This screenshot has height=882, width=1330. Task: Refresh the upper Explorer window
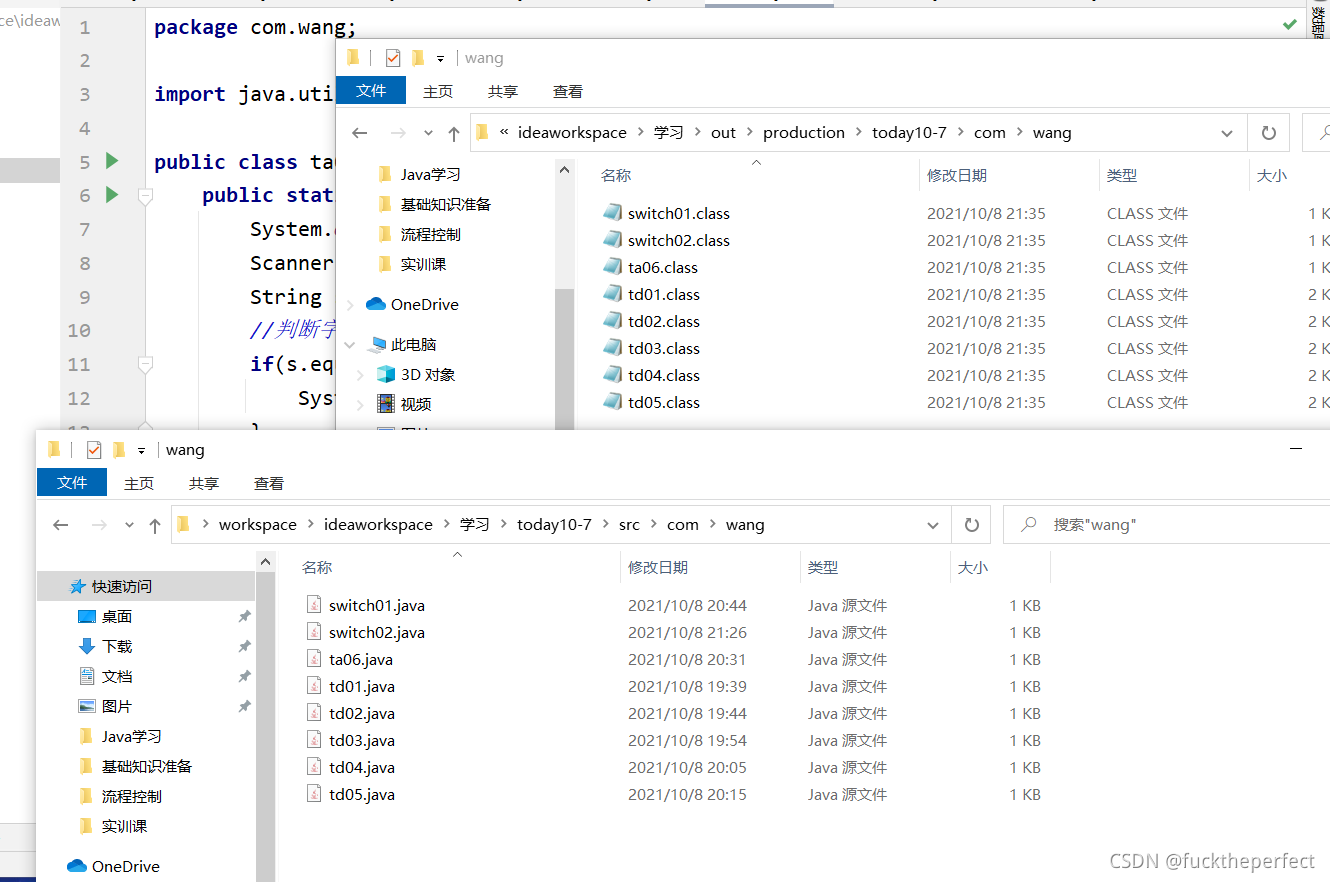(x=1269, y=133)
